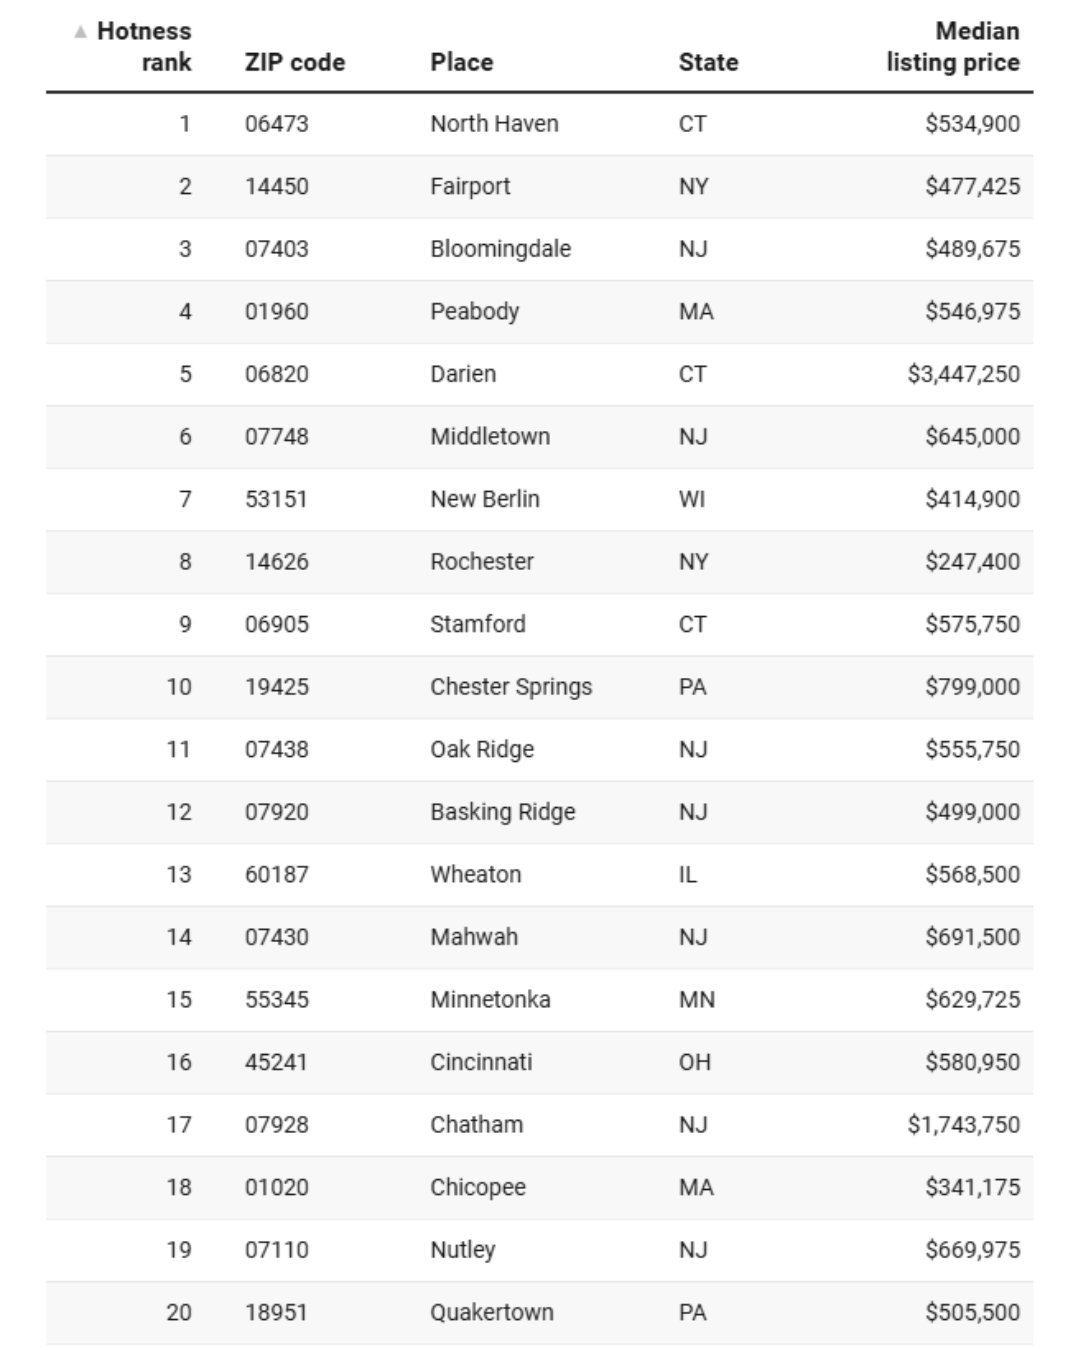Viewport: 1080px width, 1350px height.
Task: Click the Basking Ridge place cell
Action: pyautogui.click(x=502, y=812)
